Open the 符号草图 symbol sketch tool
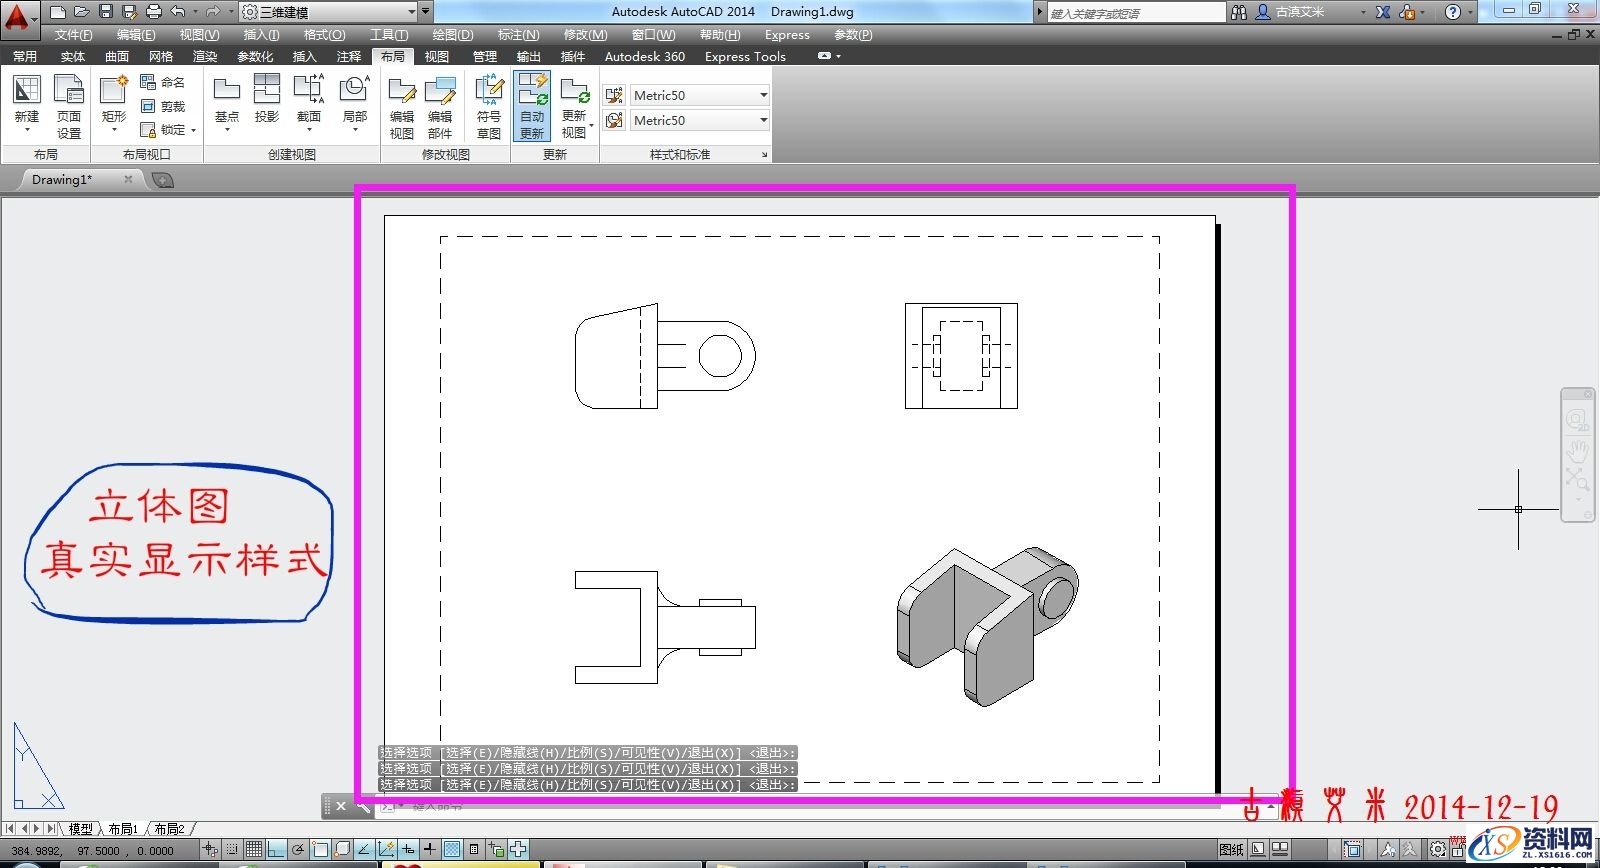The height and width of the screenshot is (868, 1600). click(489, 105)
